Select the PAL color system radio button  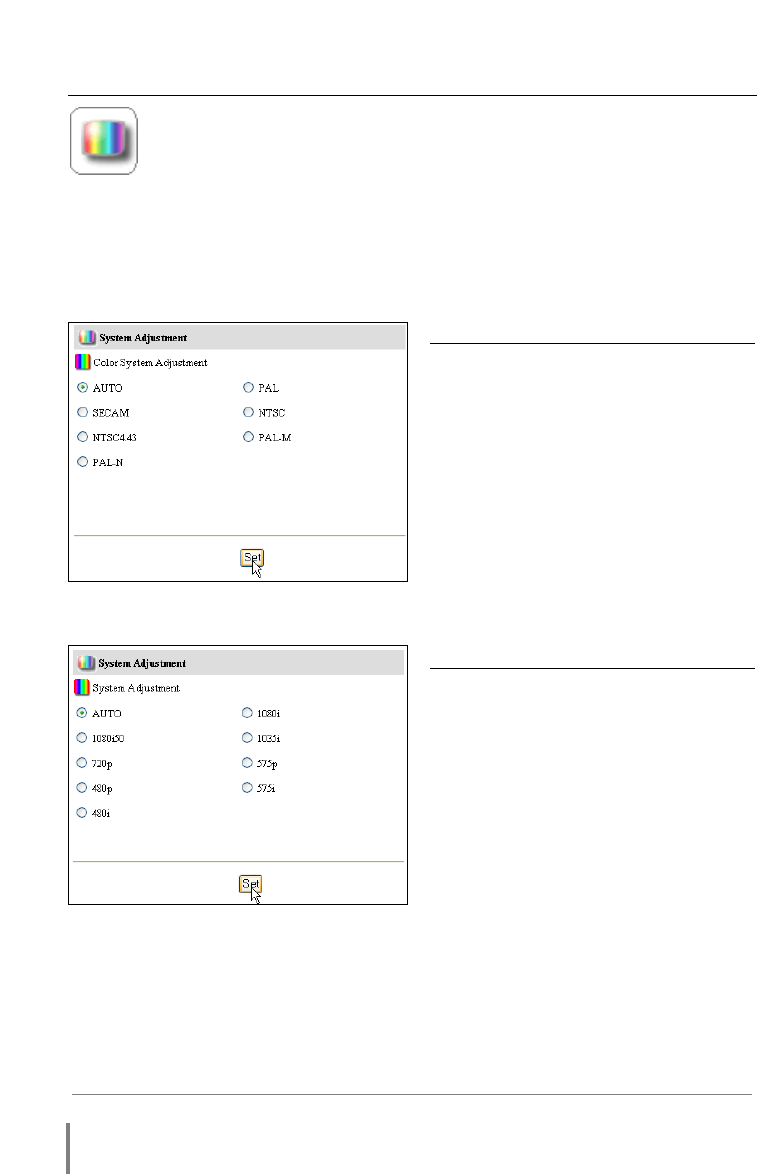tap(249, 388)
